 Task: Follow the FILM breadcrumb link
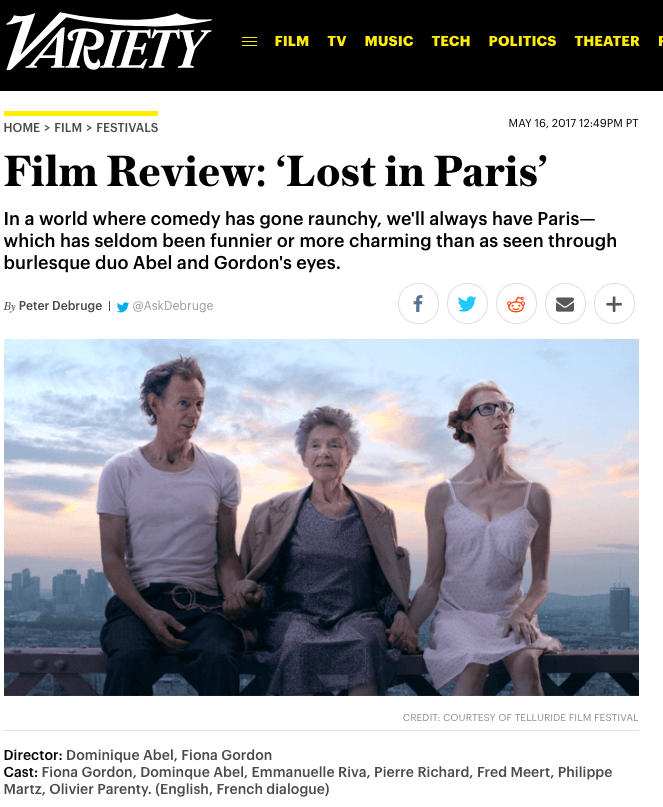pyautogui.click(x=68, y=128)
